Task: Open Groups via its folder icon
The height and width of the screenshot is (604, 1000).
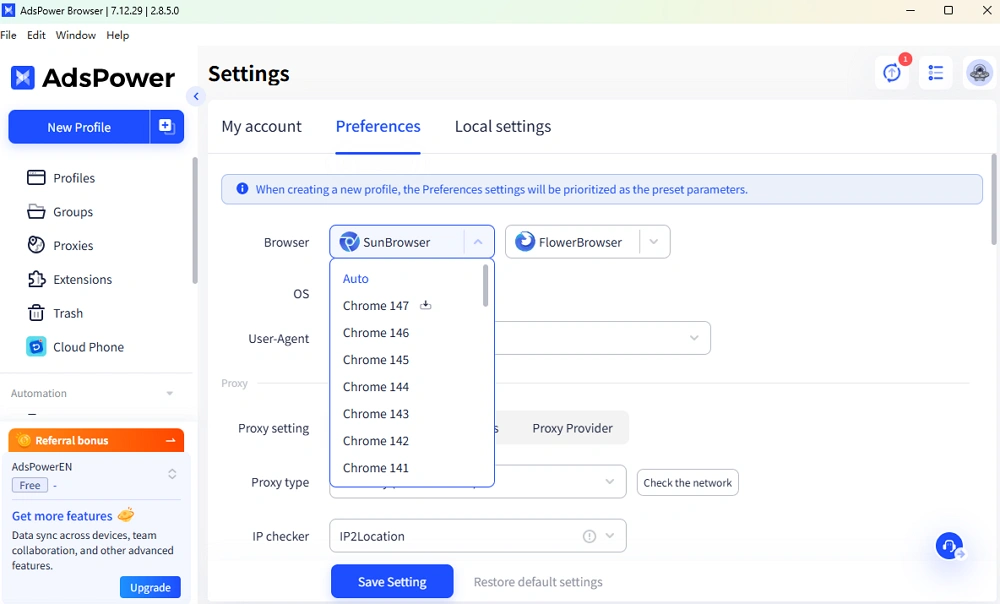Action: point(36,211)
